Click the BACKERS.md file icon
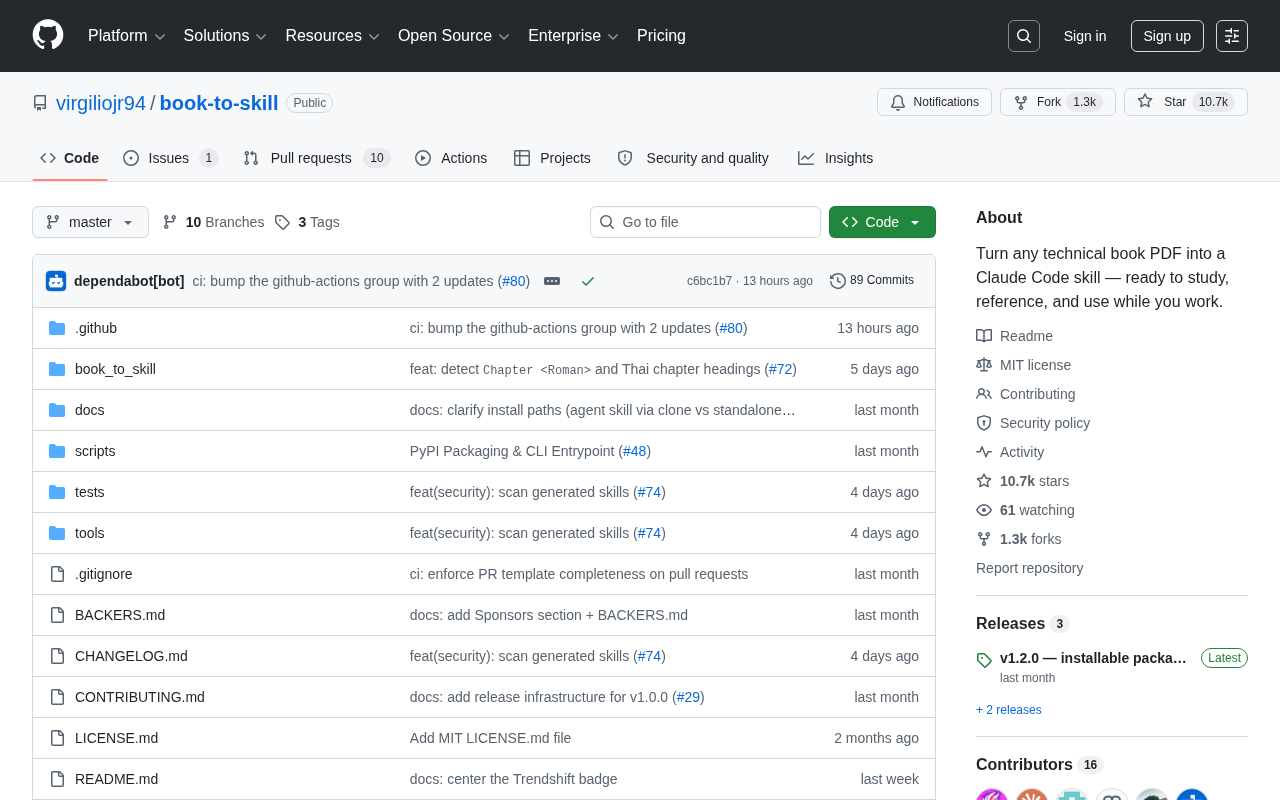 click(57, 615)
